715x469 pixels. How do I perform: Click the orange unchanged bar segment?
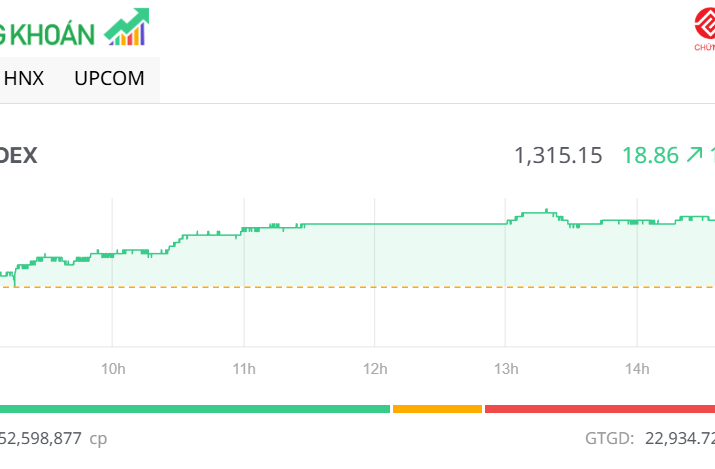coord(437,409)
